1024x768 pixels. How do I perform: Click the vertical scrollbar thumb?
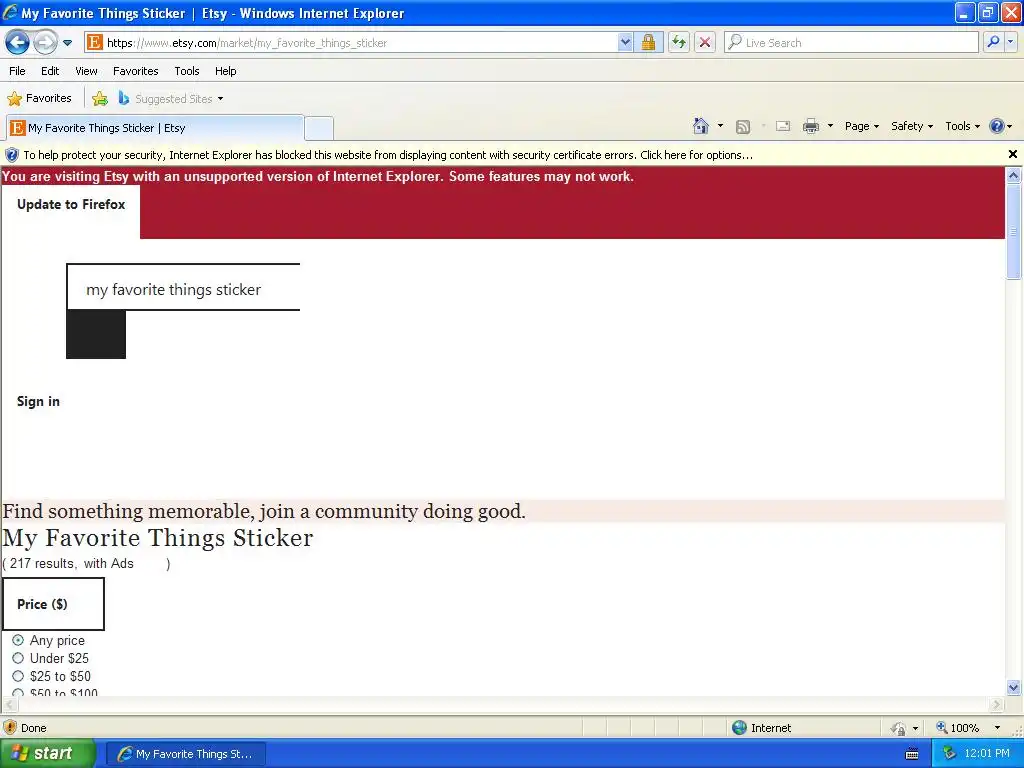[x=1014, y=231]
